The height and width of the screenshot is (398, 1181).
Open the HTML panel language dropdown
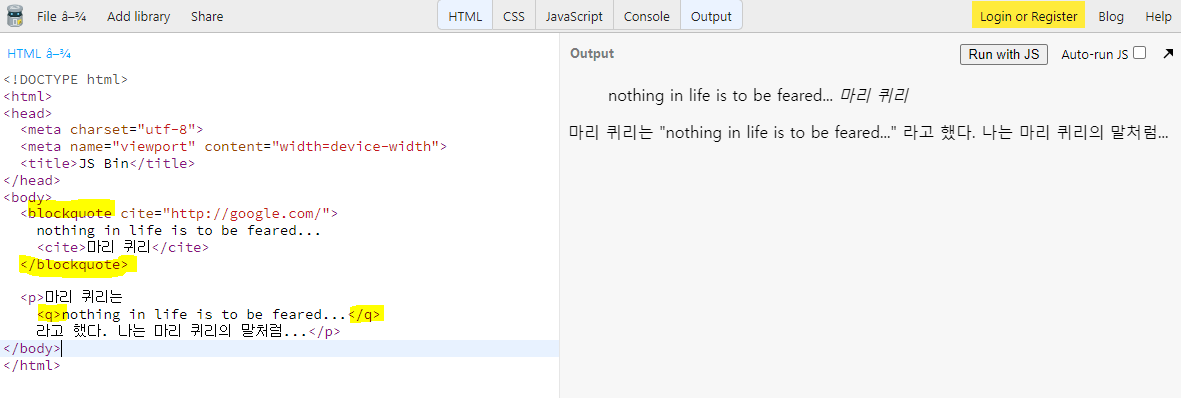(x=39, y=54)
